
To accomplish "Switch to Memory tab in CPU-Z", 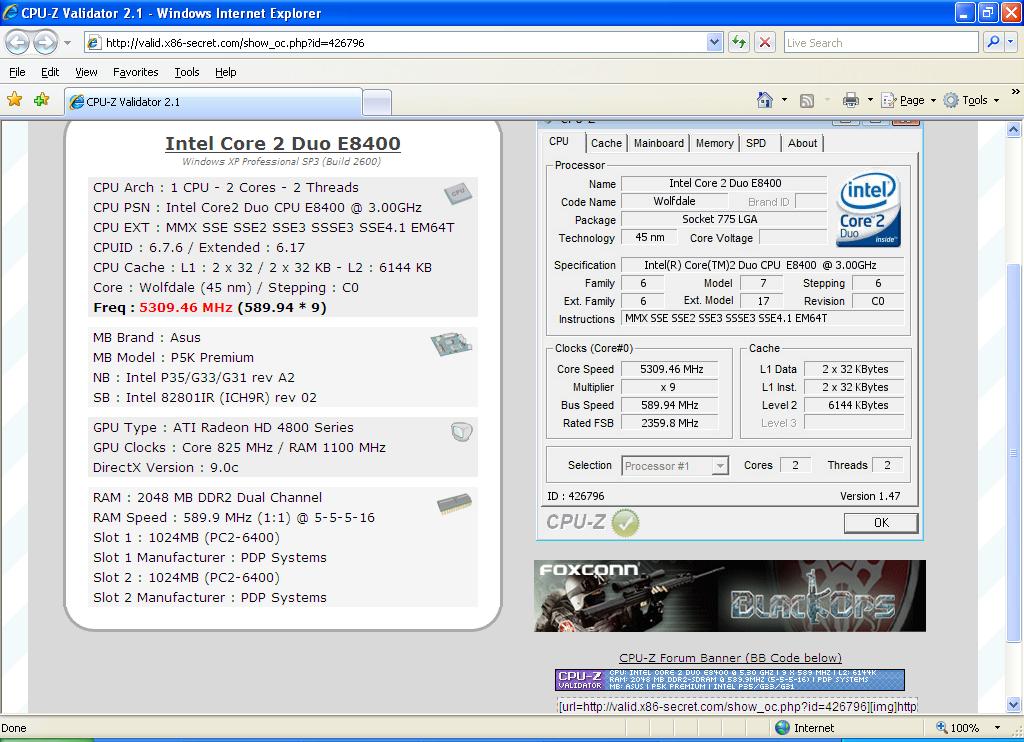I will coord(714,143).
